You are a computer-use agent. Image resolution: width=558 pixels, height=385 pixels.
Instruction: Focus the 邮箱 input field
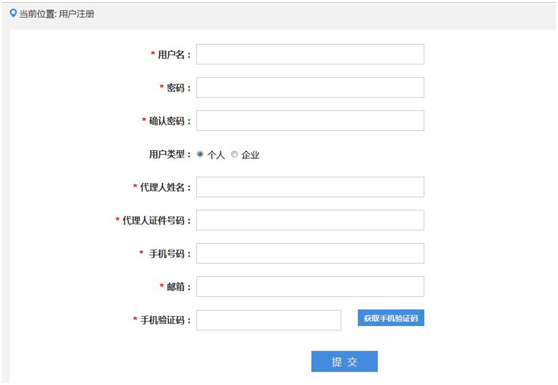pos(310,286)
